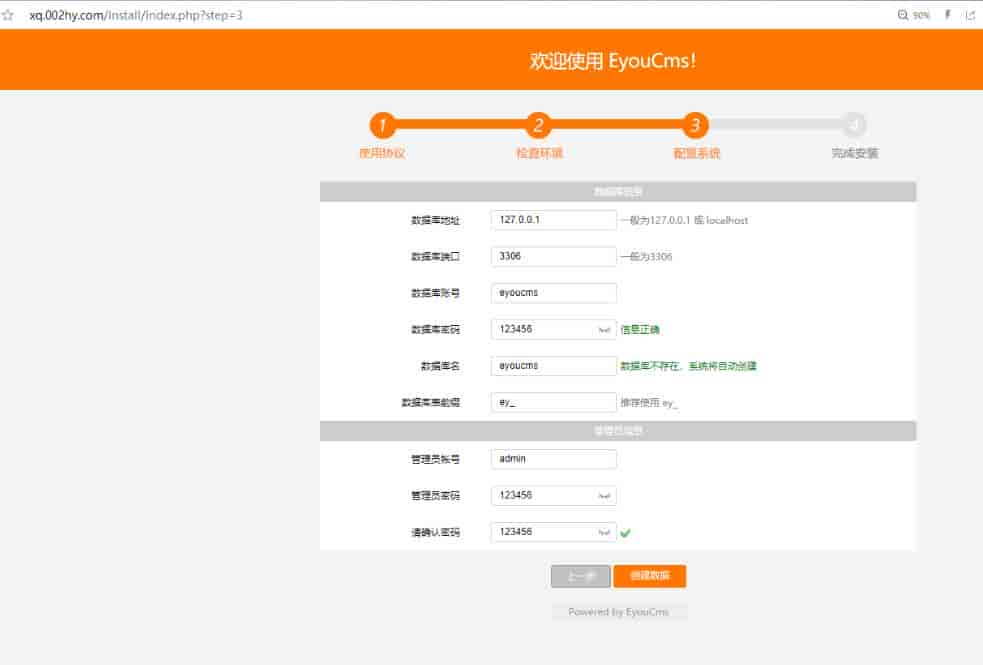Image resolution: width=983 pixels, height=665 pixels.
Task: Click the 创建数据 button
Action: pos(650,576)
